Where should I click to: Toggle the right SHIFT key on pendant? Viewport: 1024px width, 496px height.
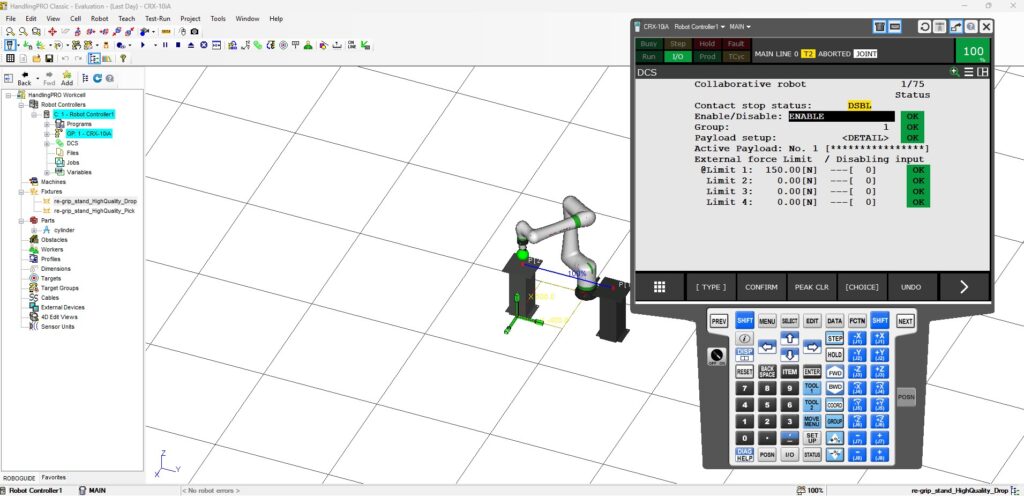tap(880, 320)
